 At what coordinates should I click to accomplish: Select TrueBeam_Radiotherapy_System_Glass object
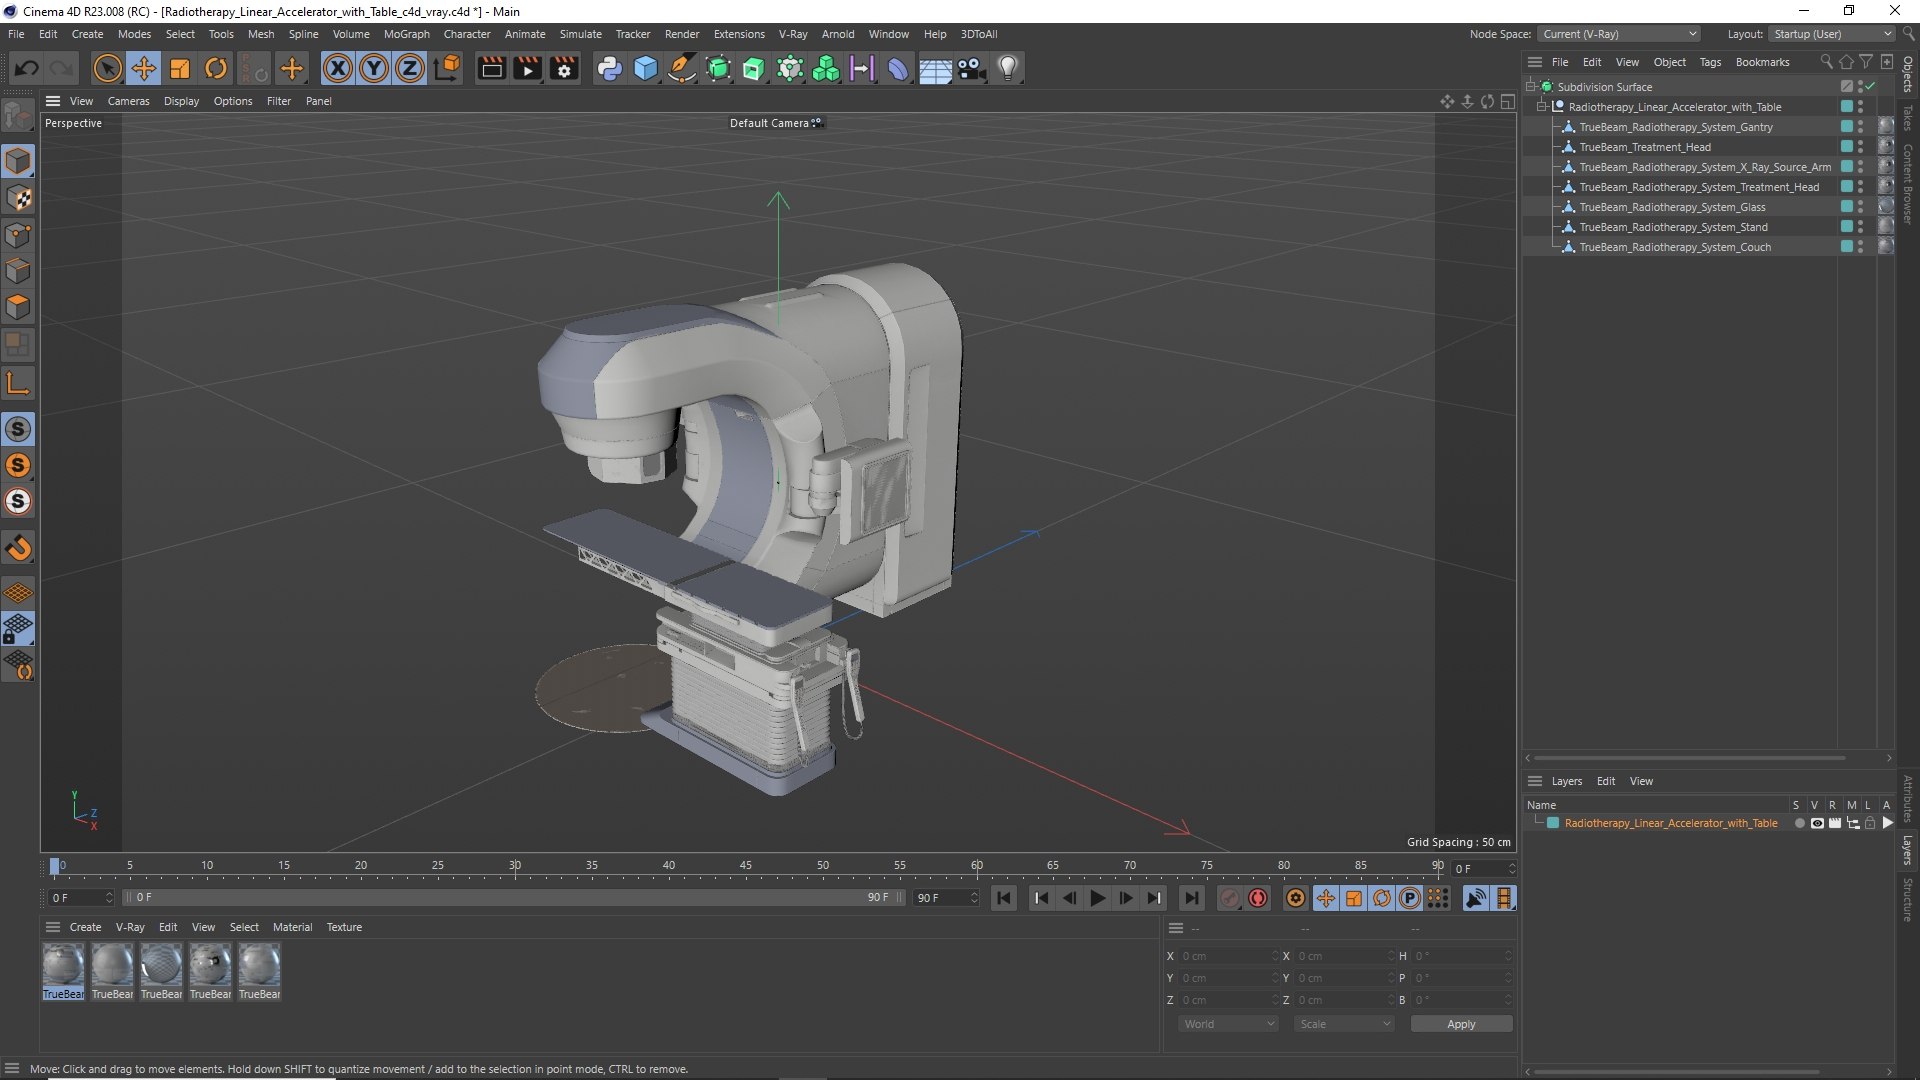point(1672,207)
